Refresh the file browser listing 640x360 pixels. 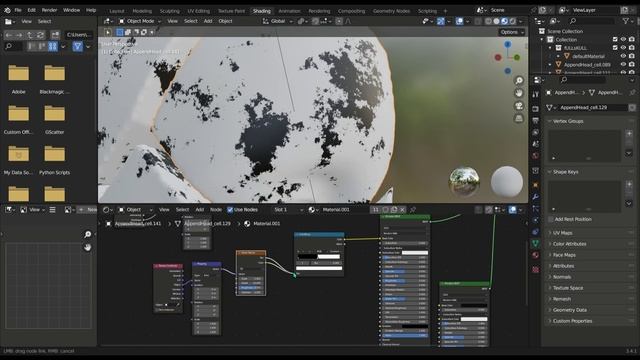[40, 35]
